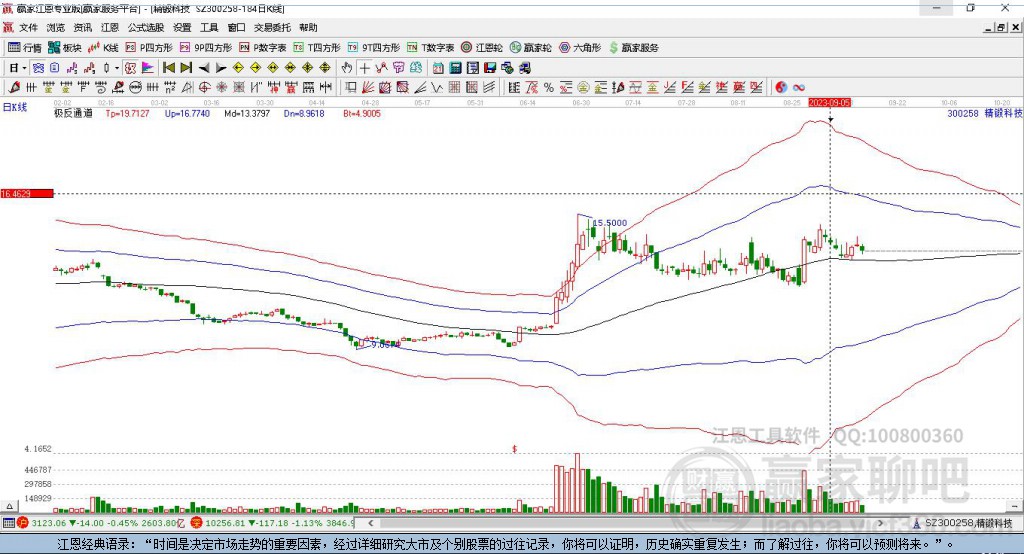The height and width of the screenshot is (554, 1024).
Task: Click the Up=16.7740 indicator value
Action: pos(187,113)
